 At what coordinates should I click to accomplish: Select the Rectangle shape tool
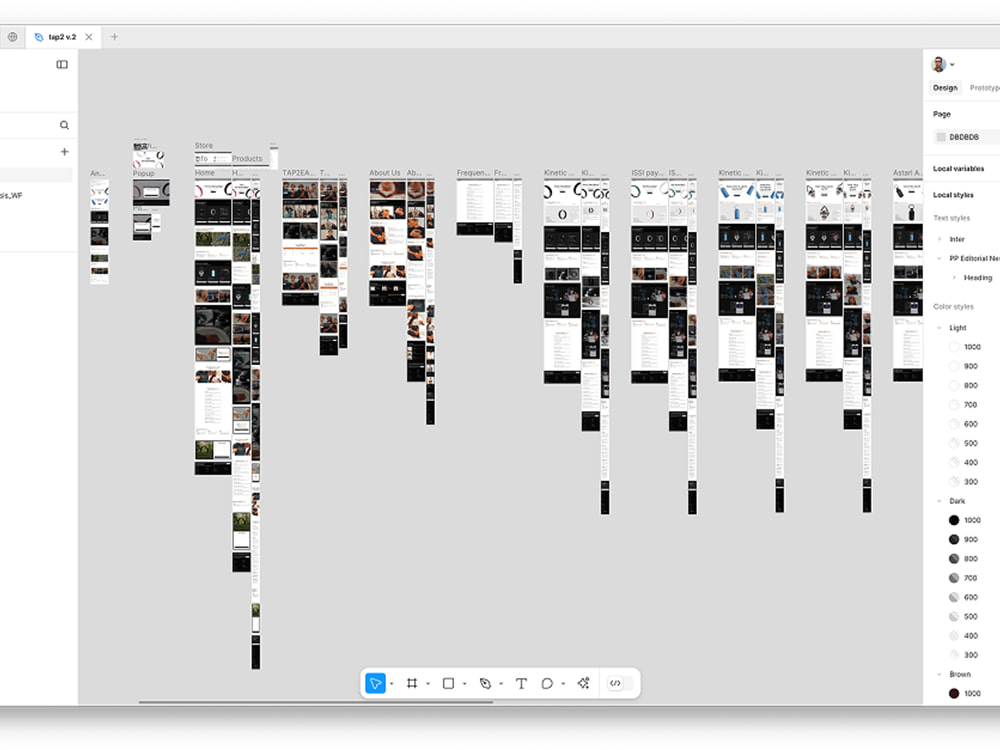[x=448, y=683]
